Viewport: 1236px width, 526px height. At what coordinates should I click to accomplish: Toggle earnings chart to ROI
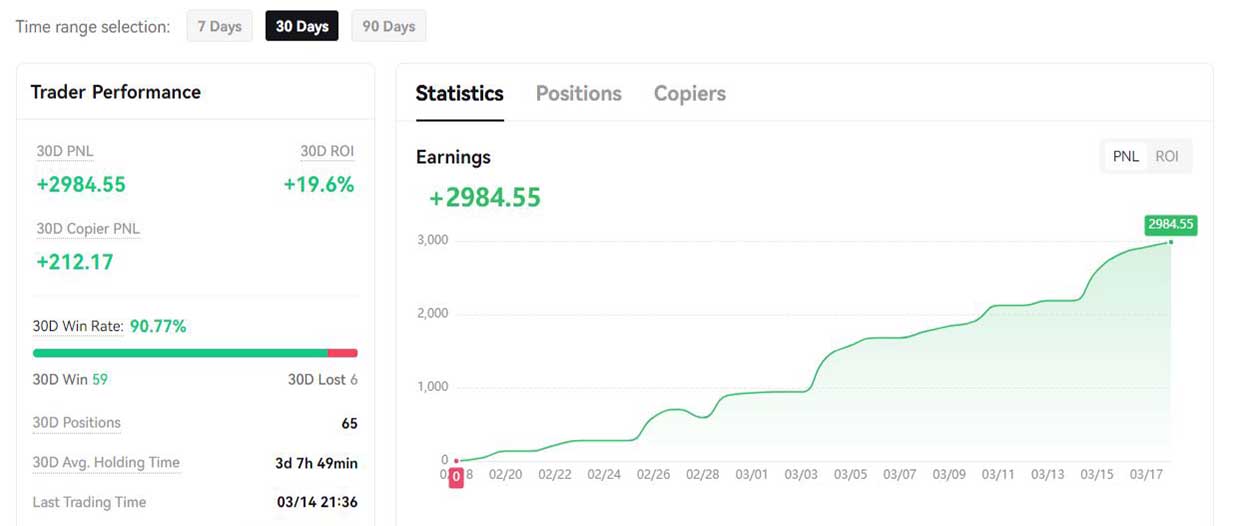1167,156
